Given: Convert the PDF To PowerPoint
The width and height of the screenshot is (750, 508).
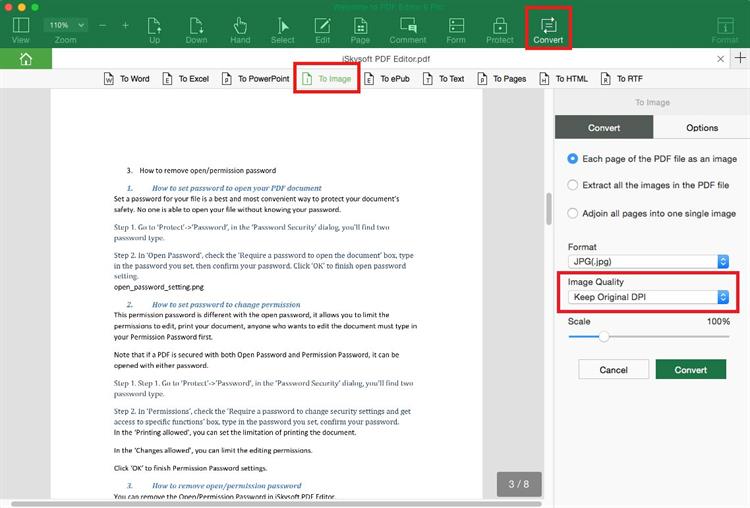Looking at the screenshot, I should coord(255,78).
